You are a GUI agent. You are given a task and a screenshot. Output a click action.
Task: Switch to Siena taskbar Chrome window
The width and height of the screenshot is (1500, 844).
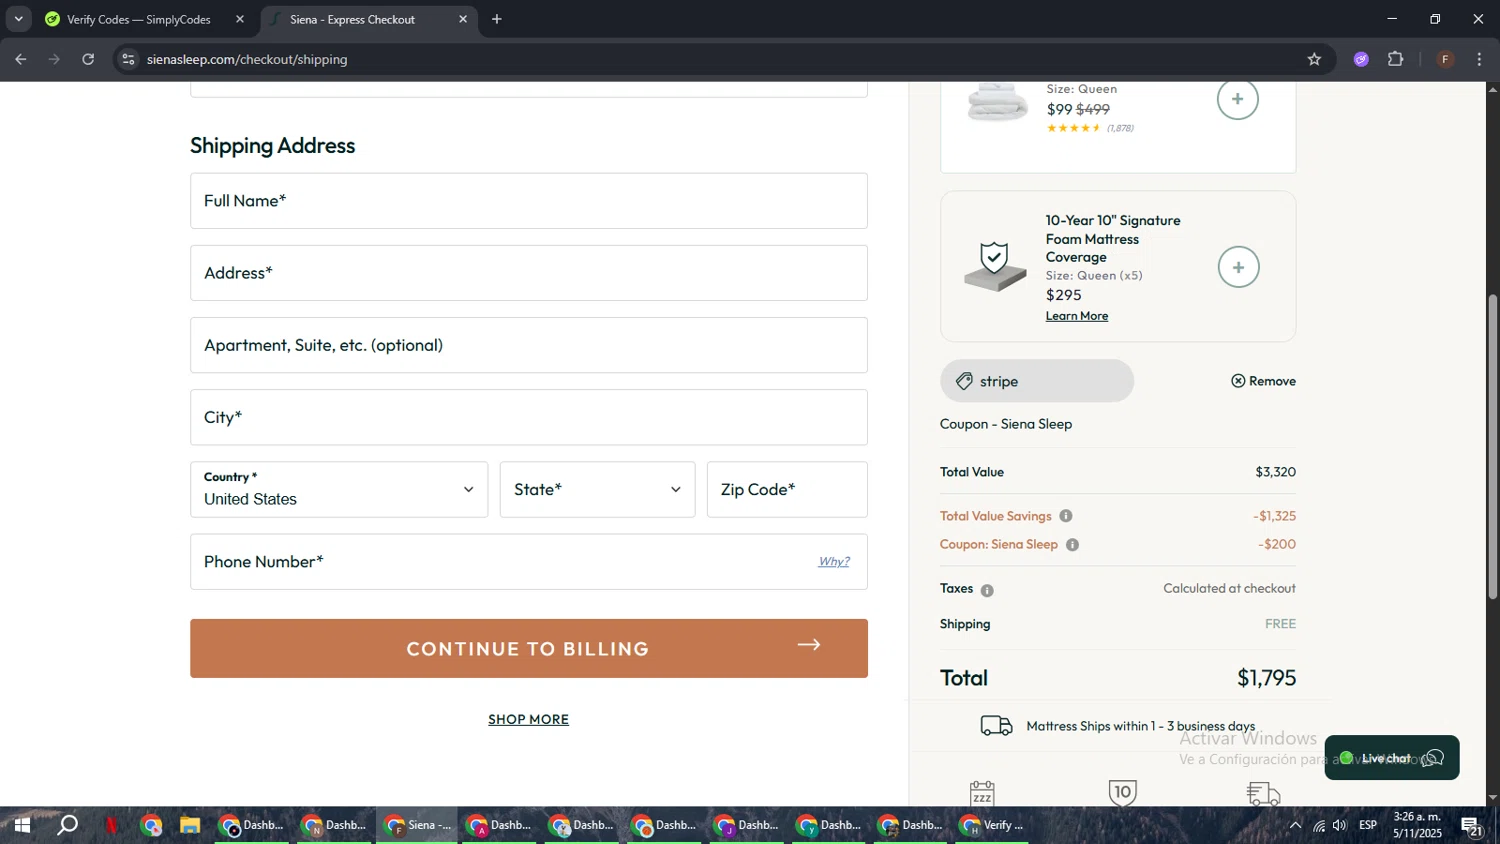pos(417,825)
